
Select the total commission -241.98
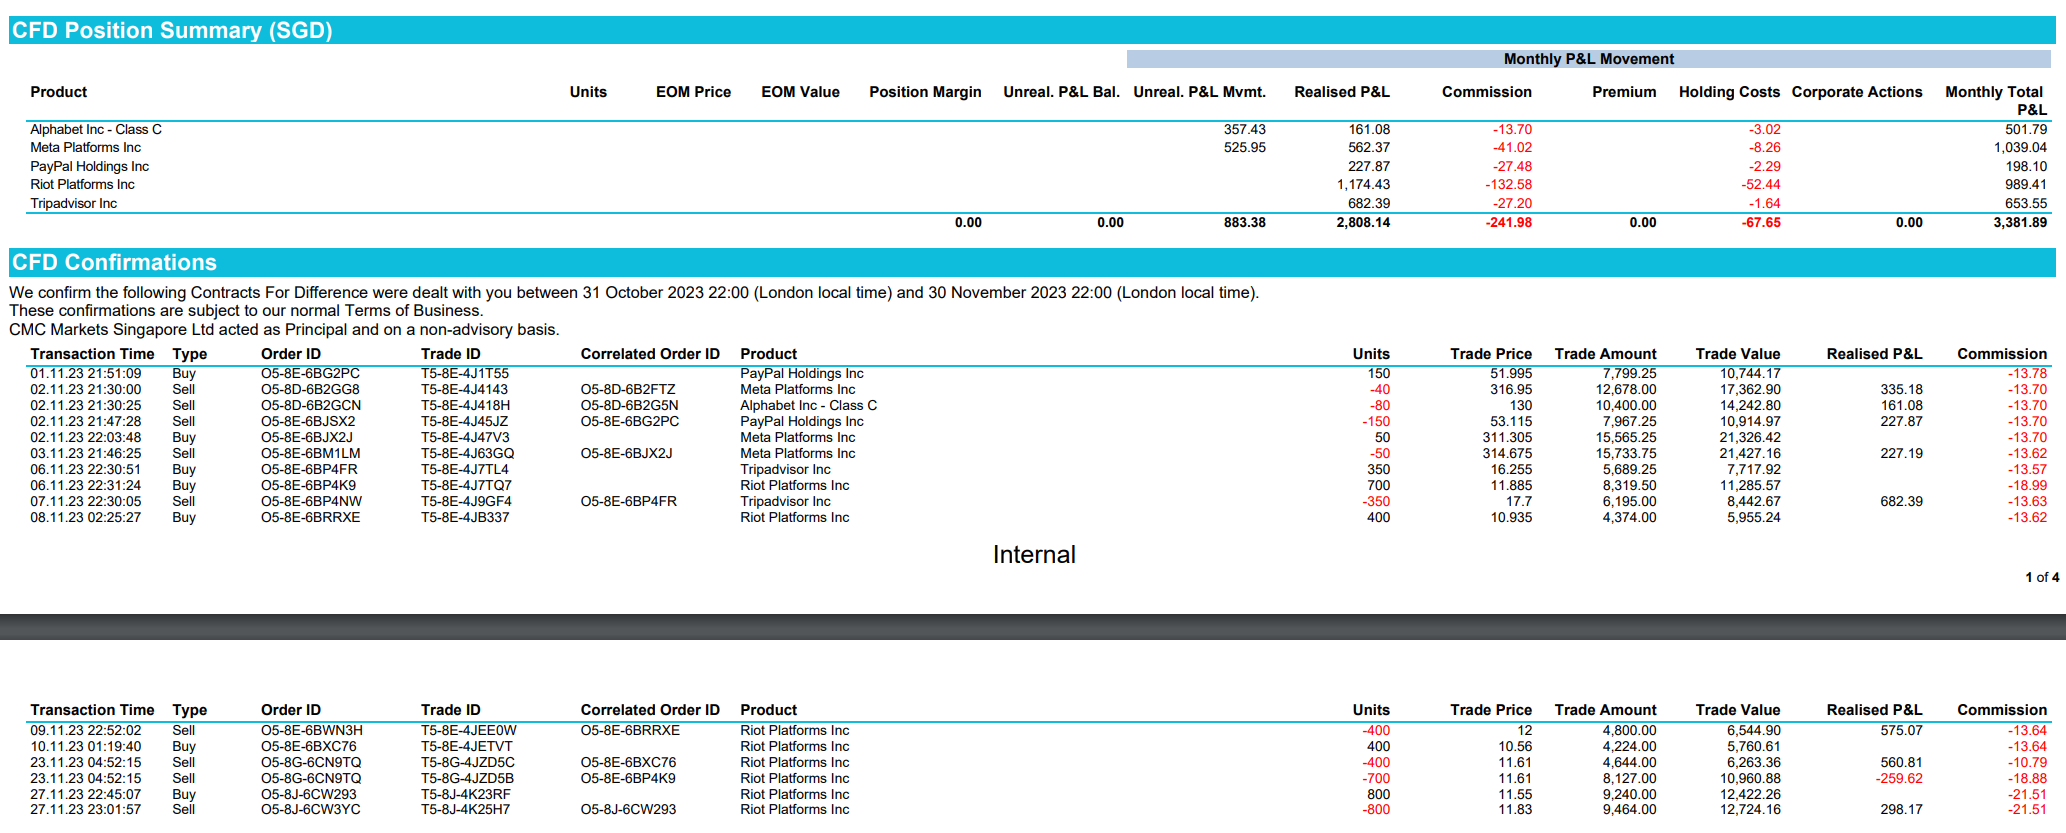tap(1508, 222)
